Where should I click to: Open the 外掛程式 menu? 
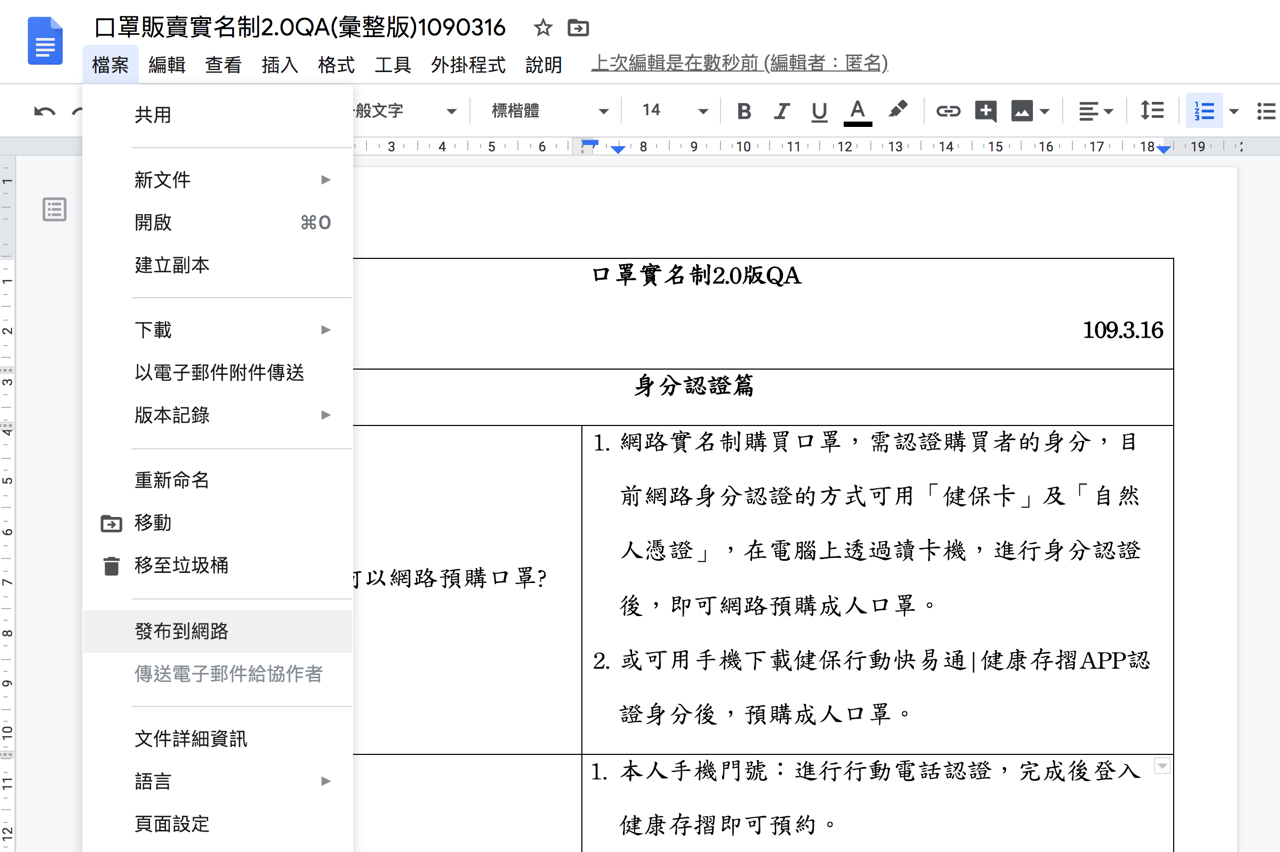(x=468, y=65)
